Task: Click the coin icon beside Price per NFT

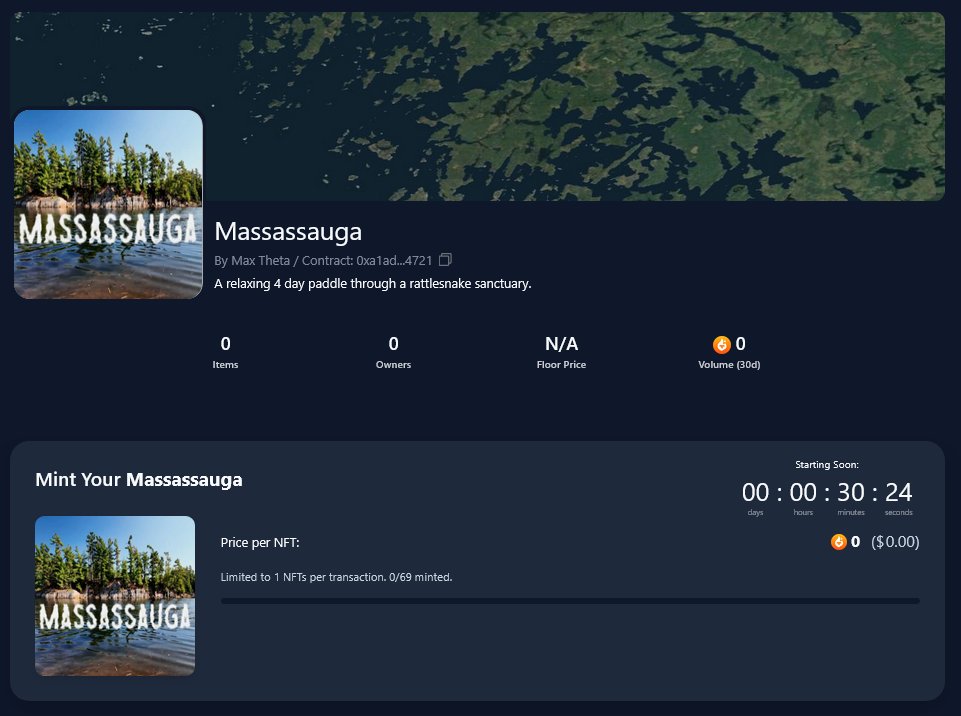Action: coord(839,541)
